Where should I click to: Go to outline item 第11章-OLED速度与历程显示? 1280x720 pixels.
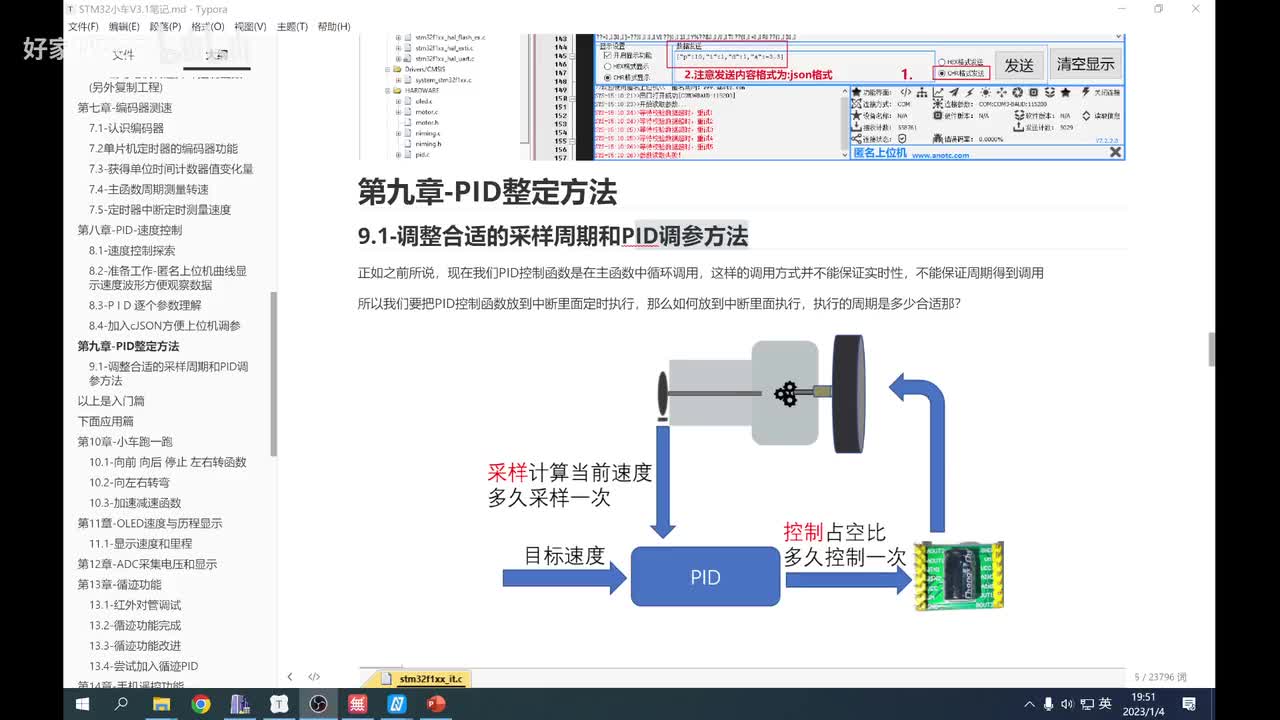click(150, 523)
